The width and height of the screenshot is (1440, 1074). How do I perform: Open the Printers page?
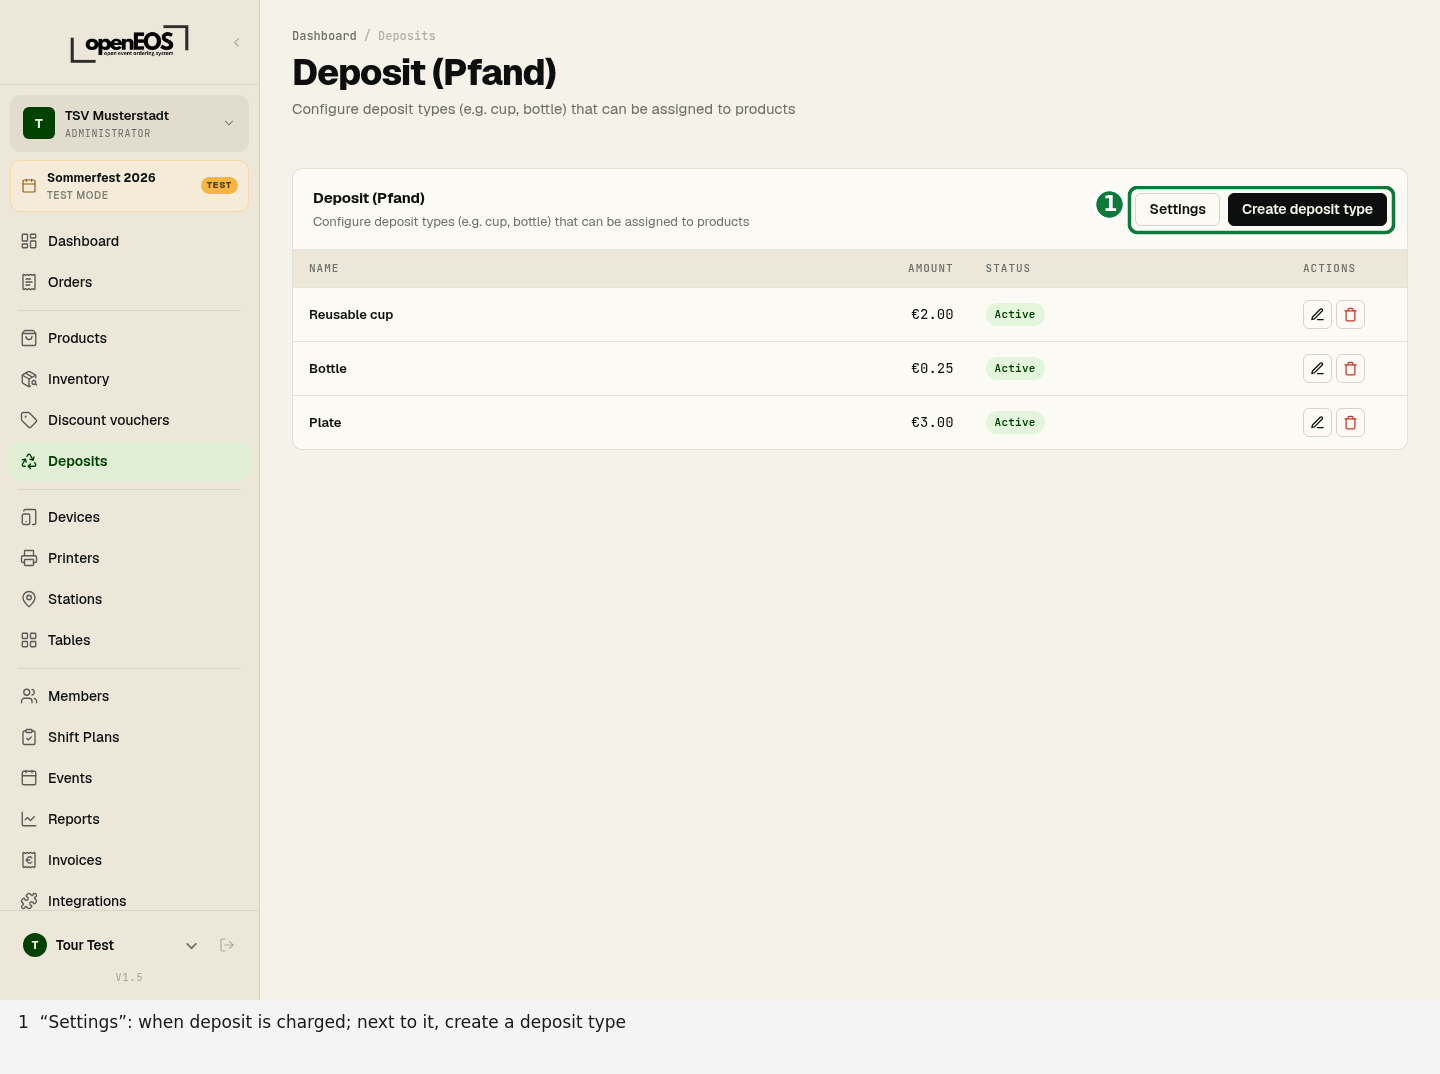pyautogui.click(x=129, y=558)
